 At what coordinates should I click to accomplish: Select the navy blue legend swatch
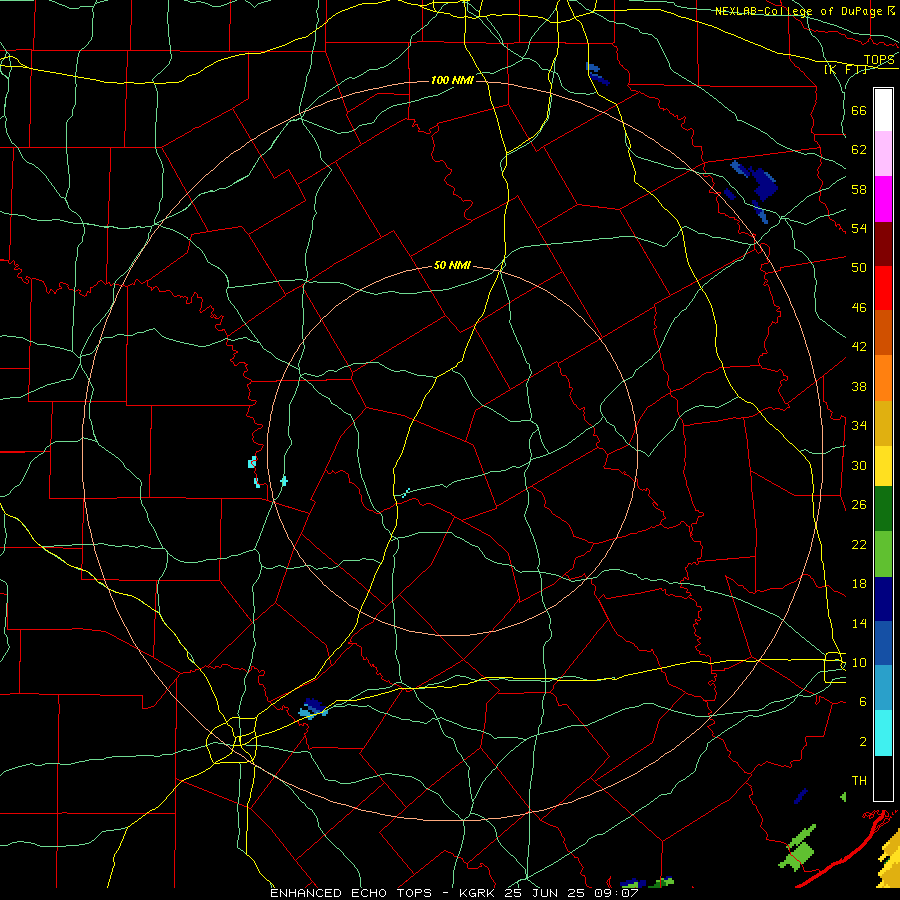(x=883, y=599)
